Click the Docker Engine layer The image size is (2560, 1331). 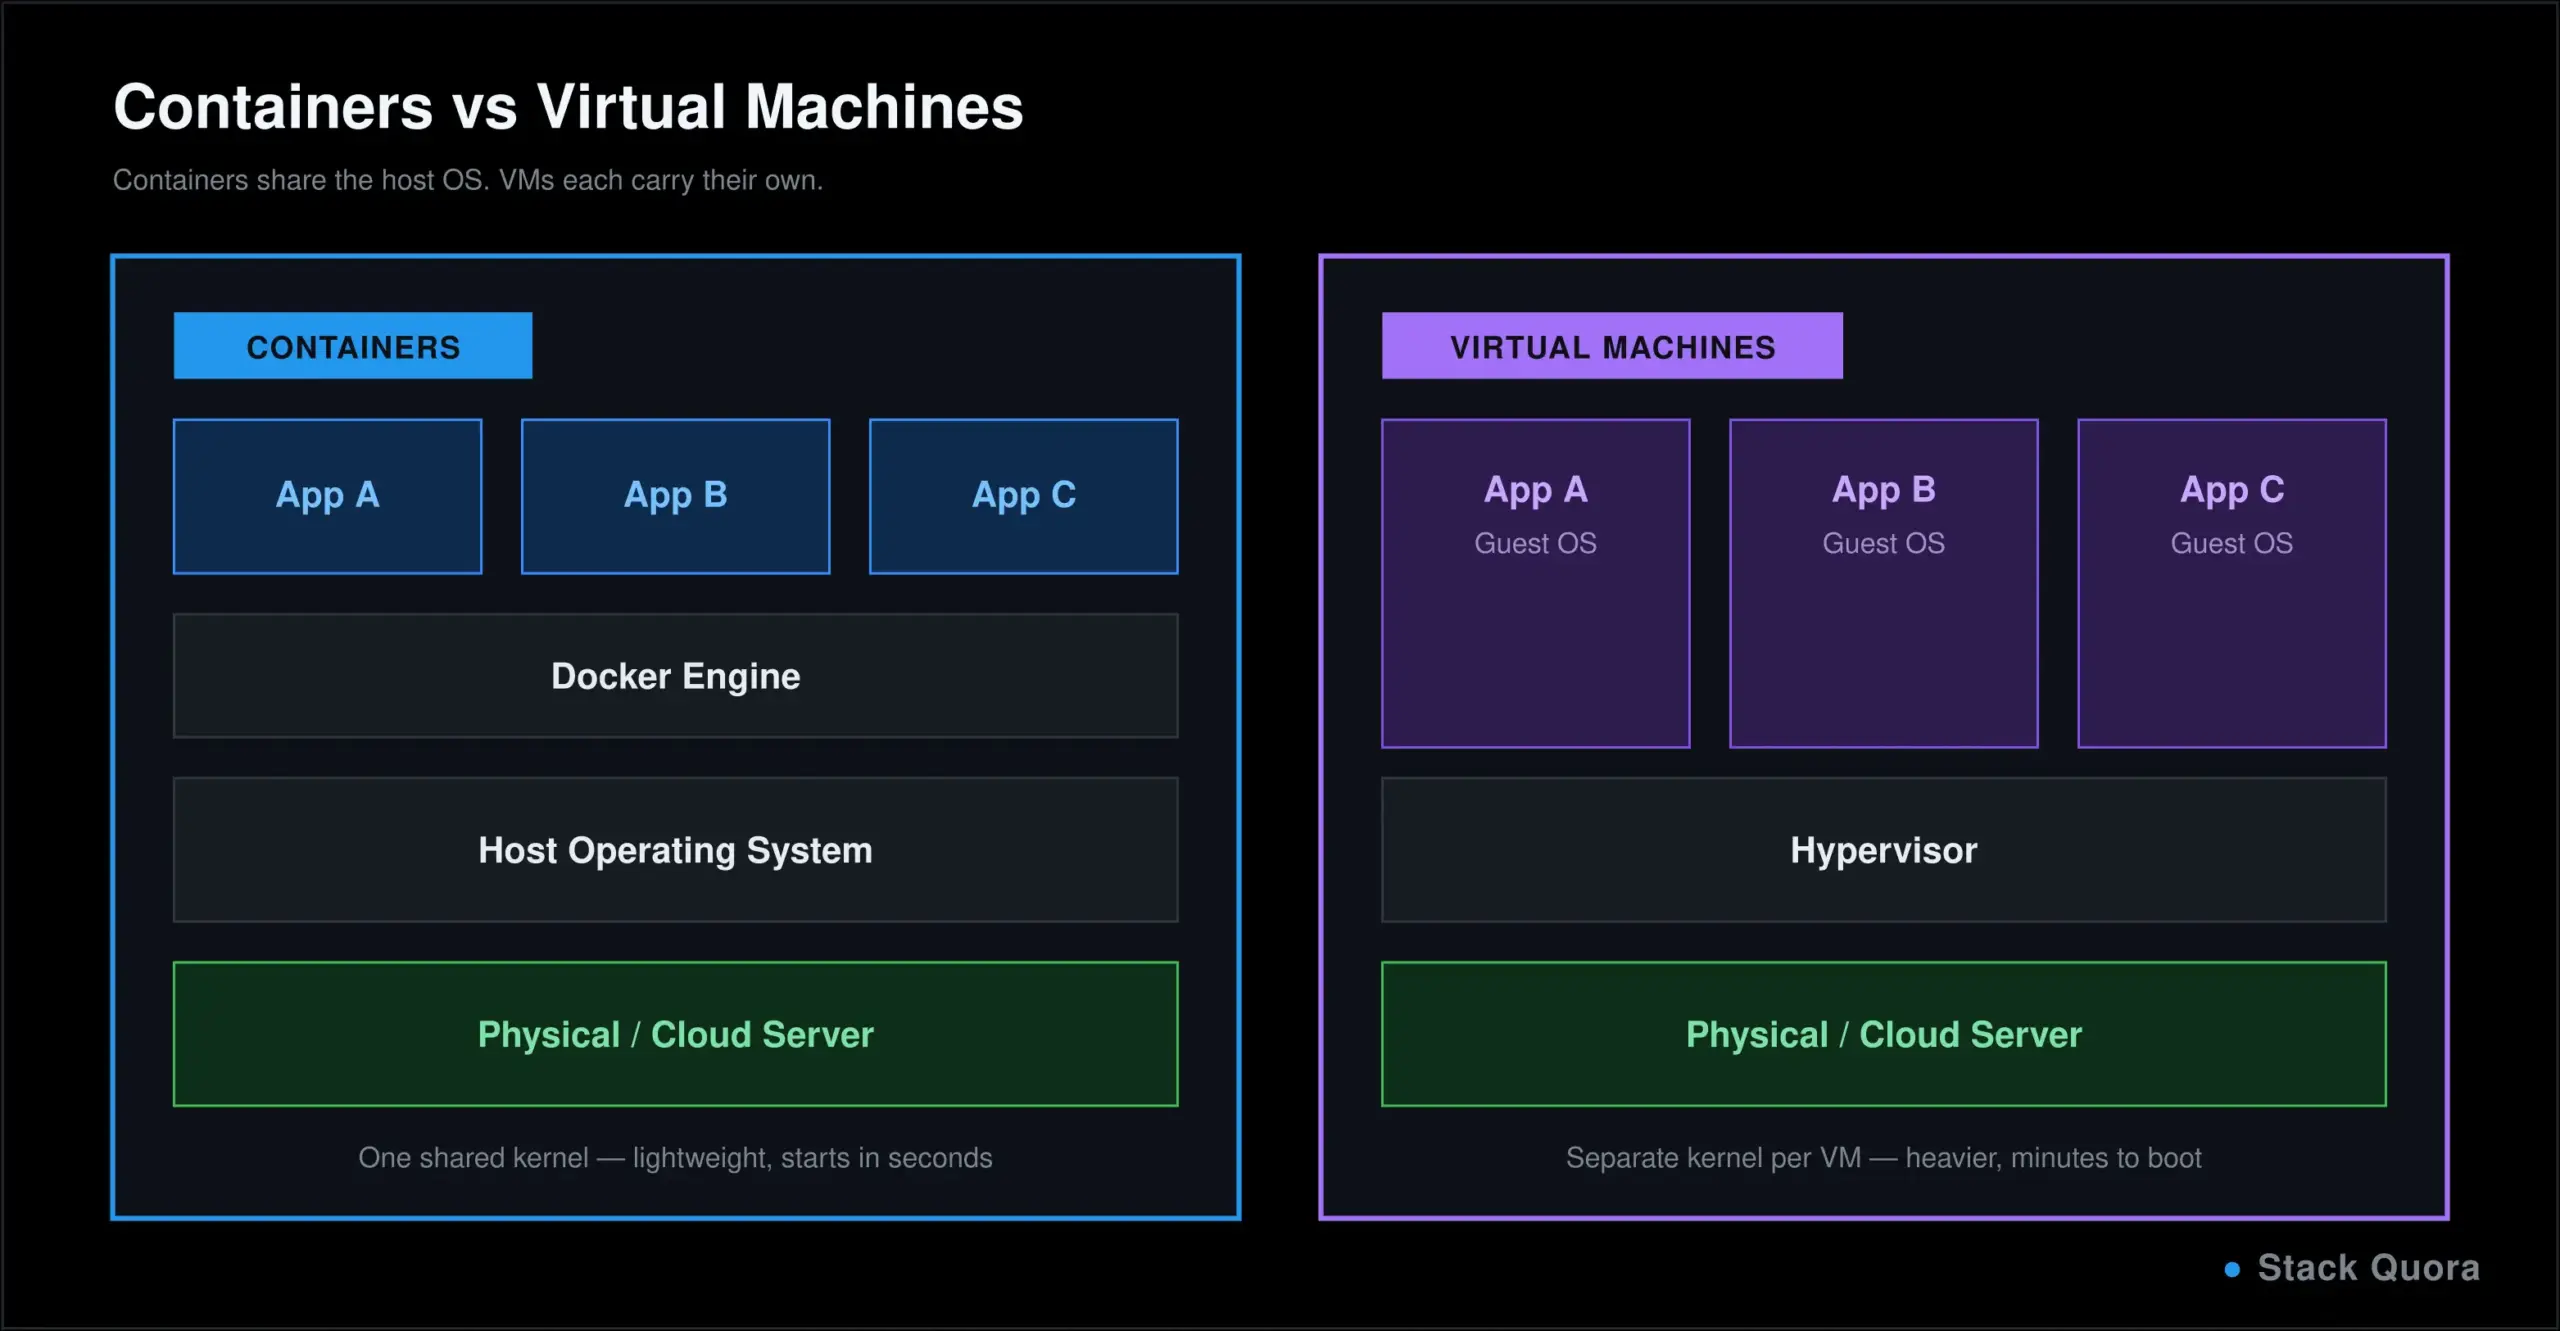pos(676,676)
